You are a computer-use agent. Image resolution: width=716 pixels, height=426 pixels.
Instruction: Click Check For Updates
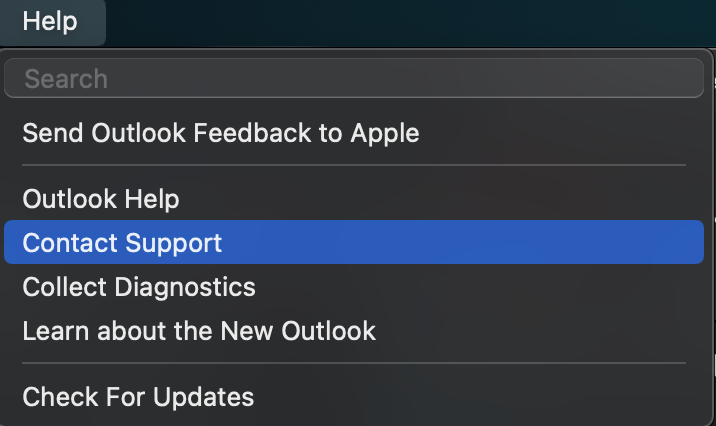click(x=138, y=397)
